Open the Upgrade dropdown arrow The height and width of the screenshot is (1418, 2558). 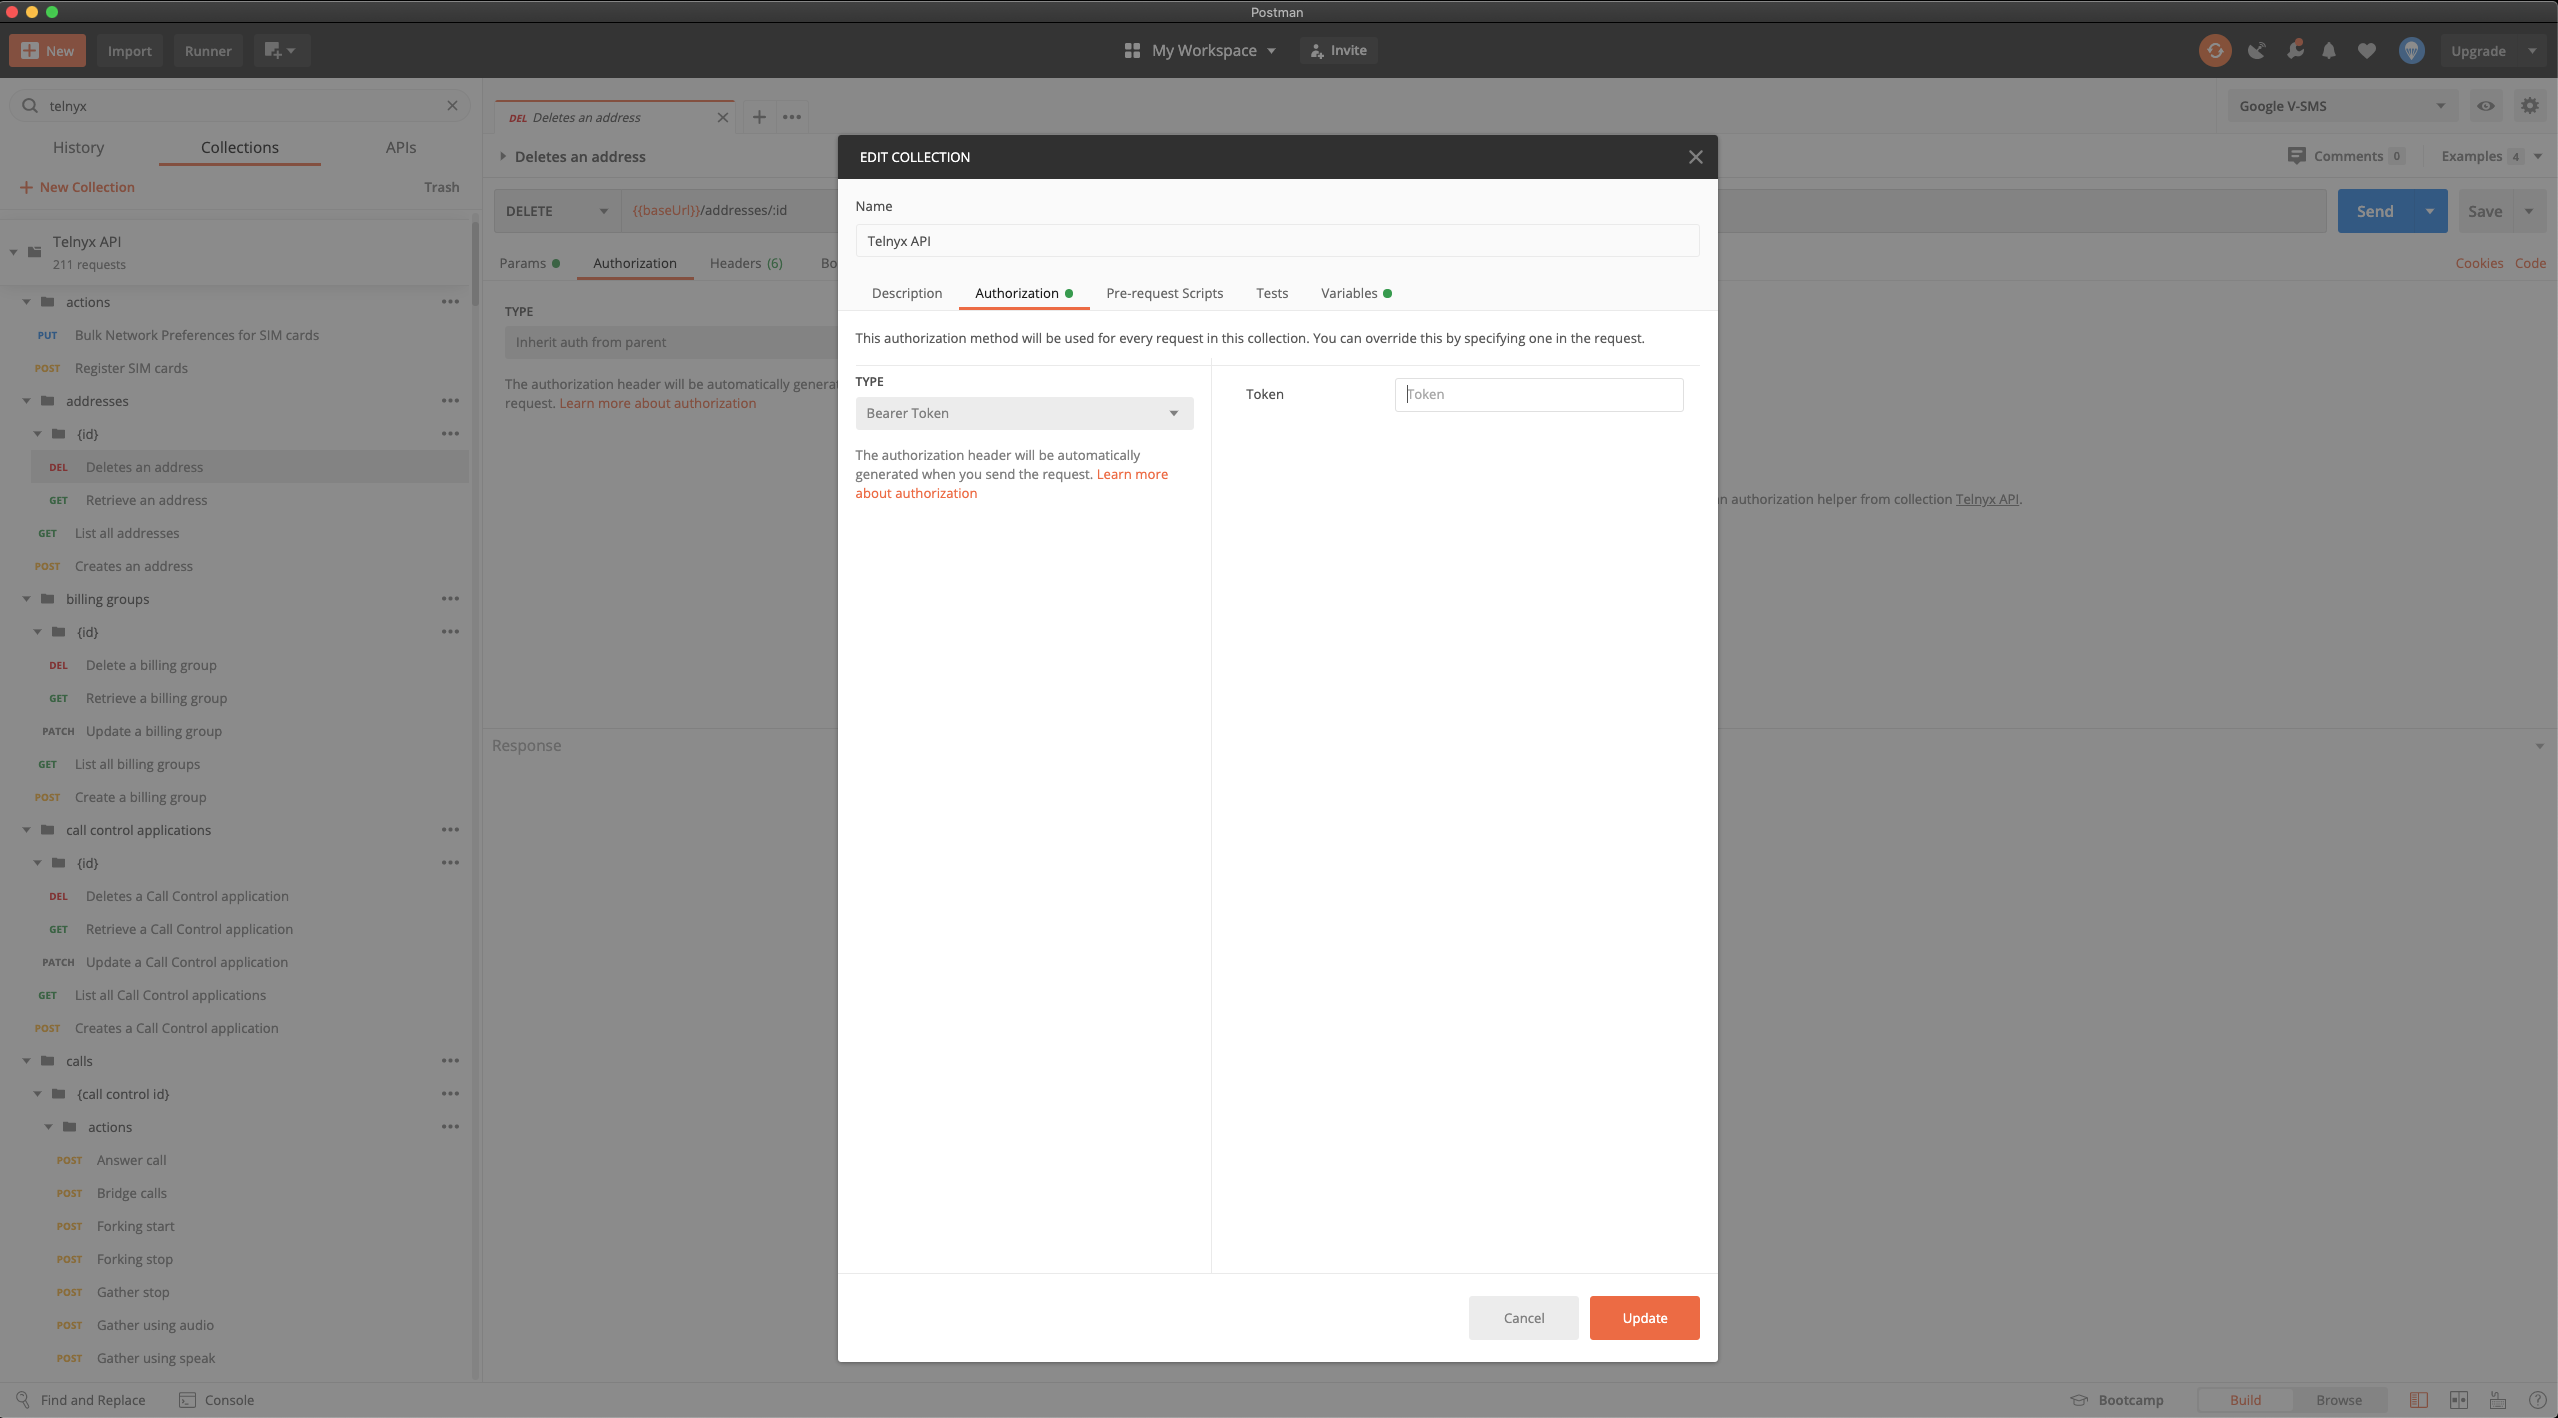pos(2532,50)
